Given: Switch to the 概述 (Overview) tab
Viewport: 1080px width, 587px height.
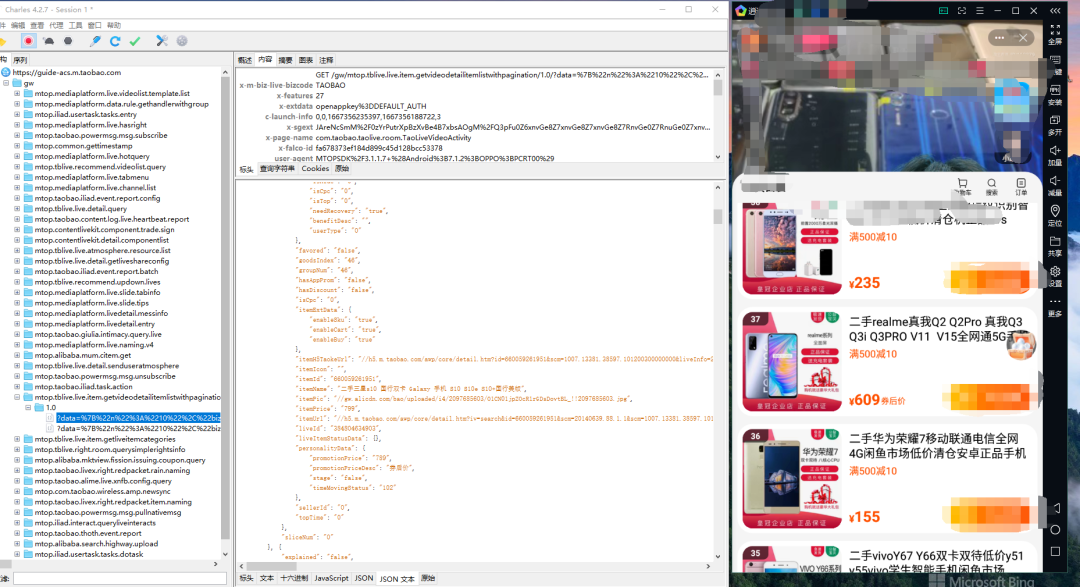Looking at the screenshot, I should (245, 61).
